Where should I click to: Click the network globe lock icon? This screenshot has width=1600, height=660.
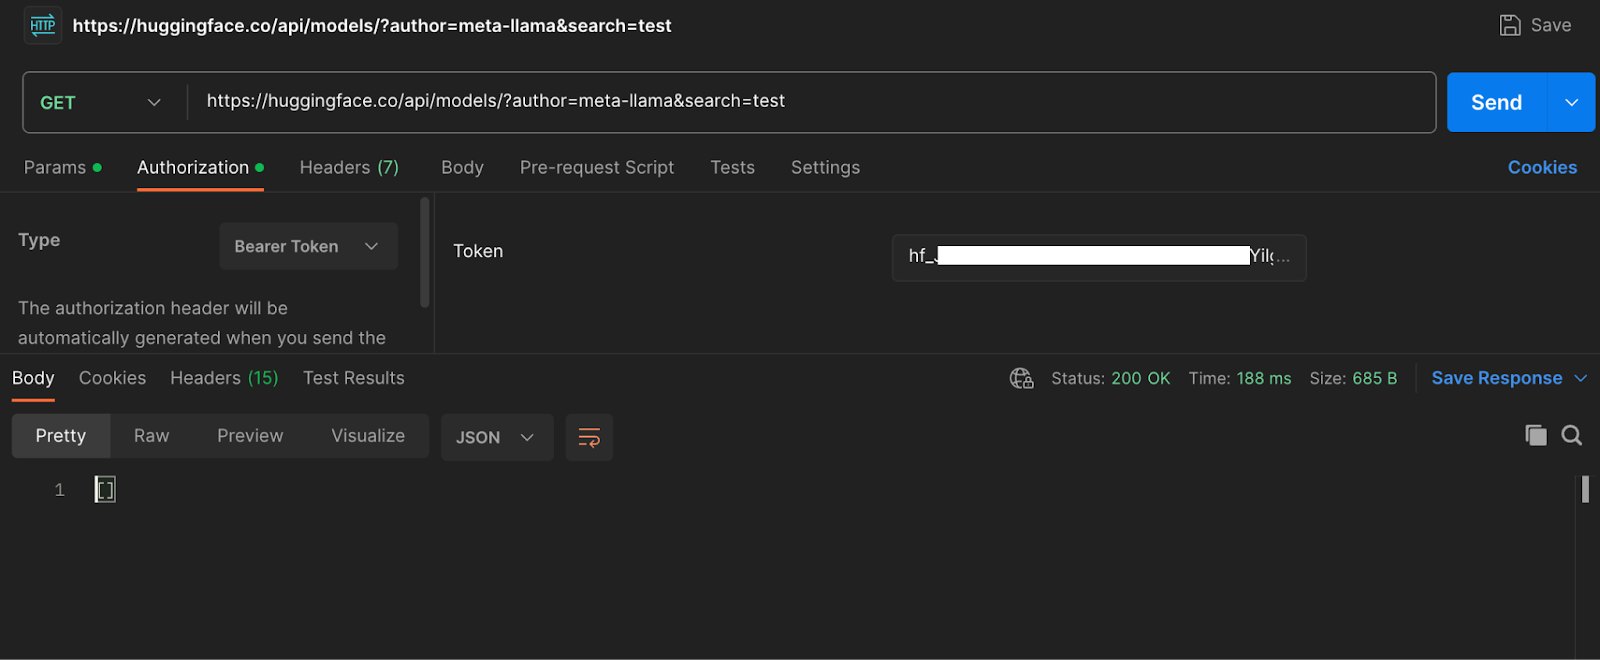[1021, 378]
